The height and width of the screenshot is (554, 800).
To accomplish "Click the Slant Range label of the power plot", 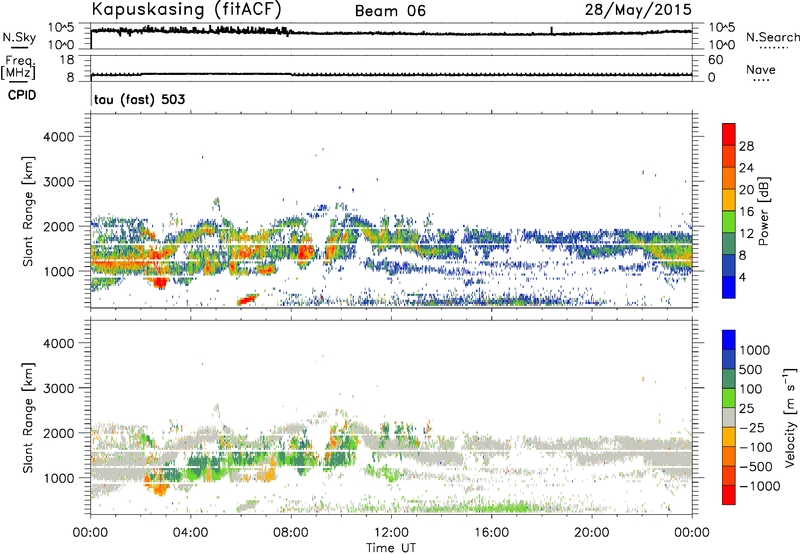I will coord(28,211).
